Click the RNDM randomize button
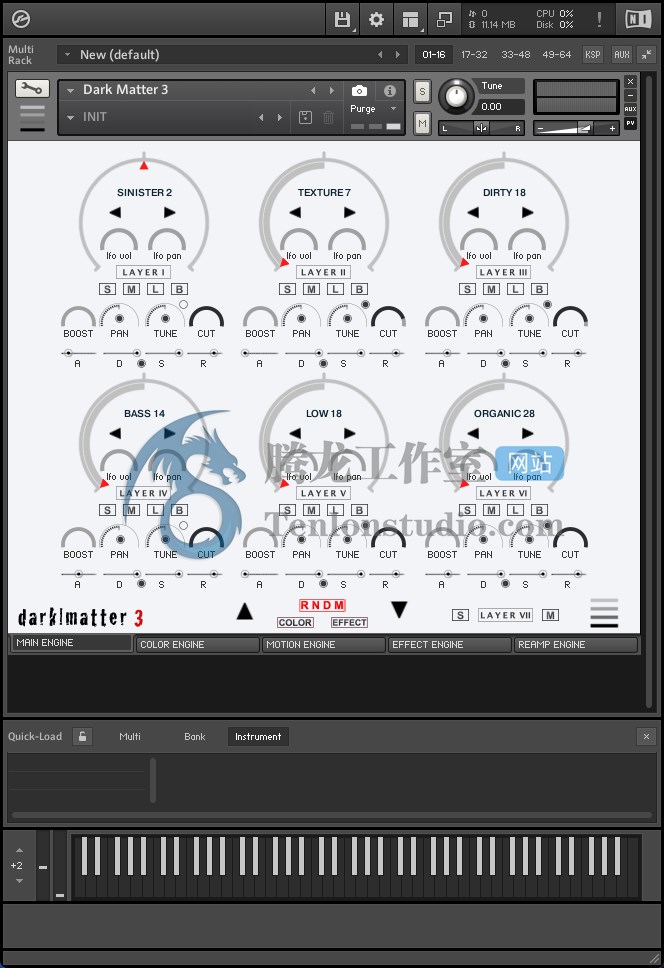The width and height of the screenshot is (664, 968). 322,606
